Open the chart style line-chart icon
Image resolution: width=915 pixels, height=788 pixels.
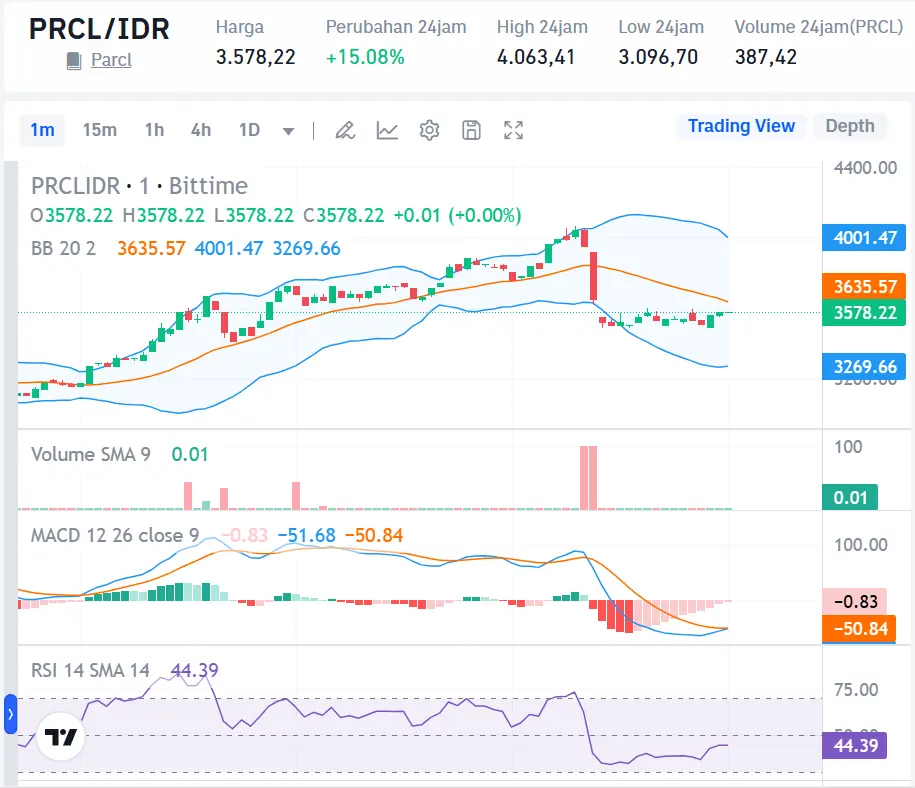387,130
